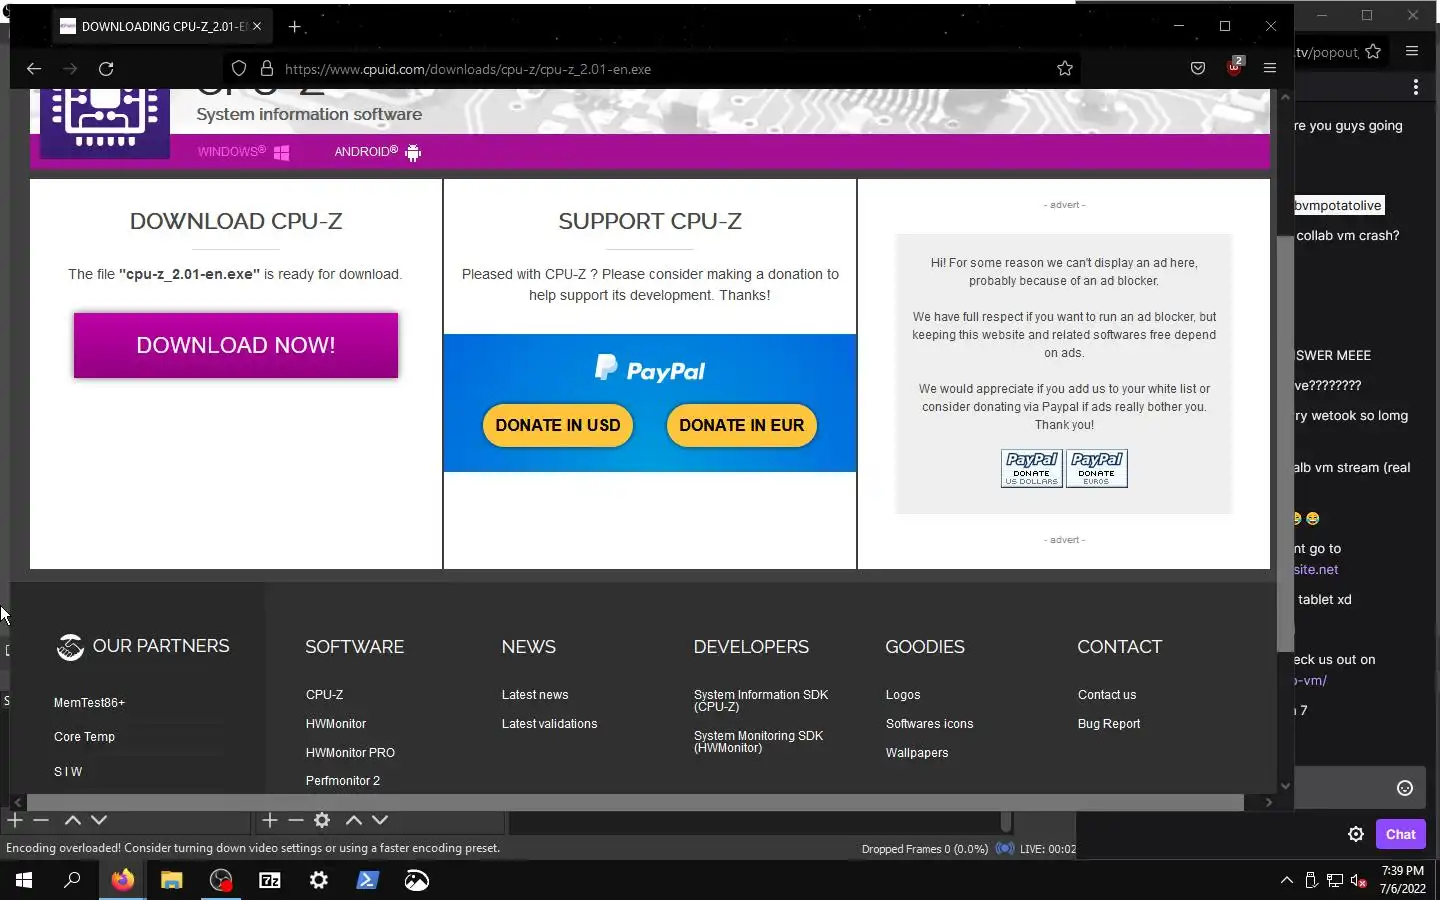Open Perfmonitor 2 software link

[x=343, y=781]
